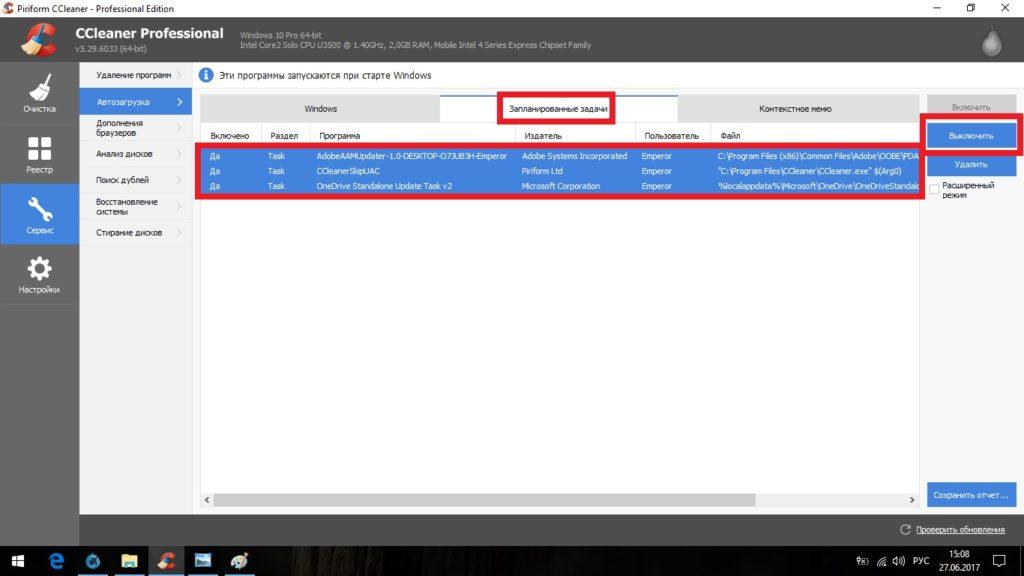Click the Включить button
This screenshot has width=1024, height=576.
[971, 107]
